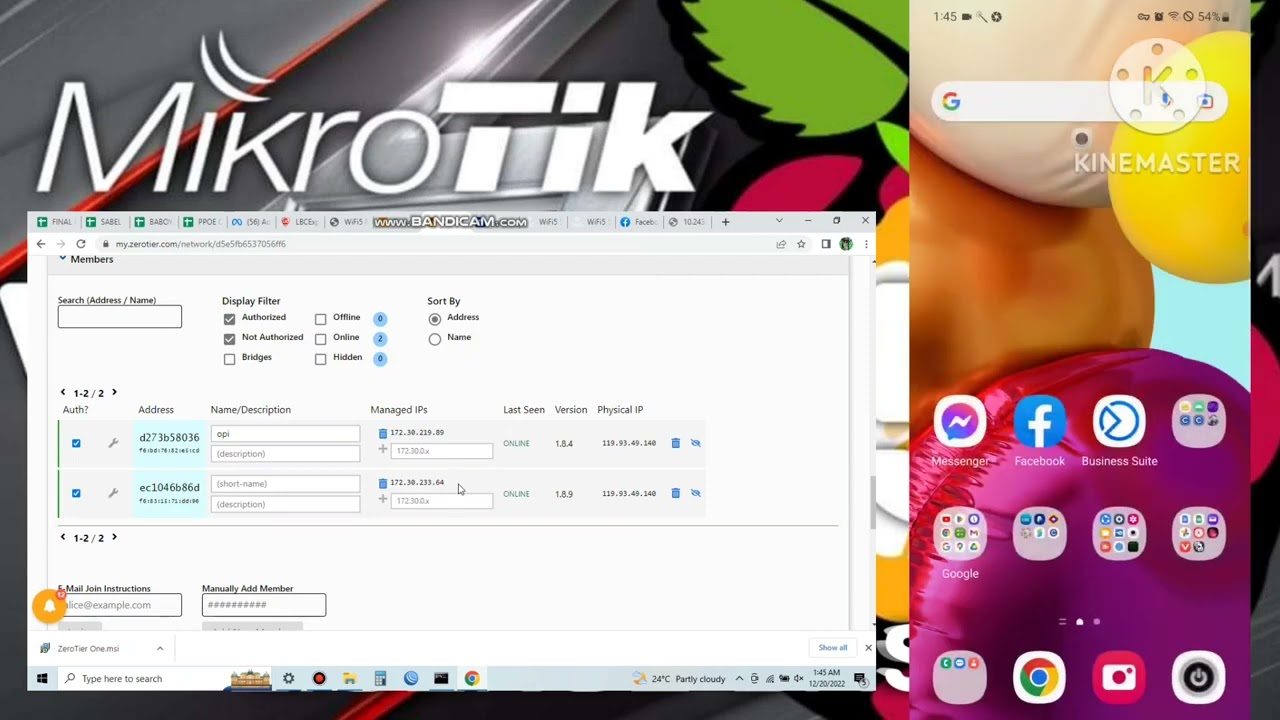Toggle the Authorized display filter checkbox
The height and width of the screenshot is (720, 1280).
tap(229, 319)
